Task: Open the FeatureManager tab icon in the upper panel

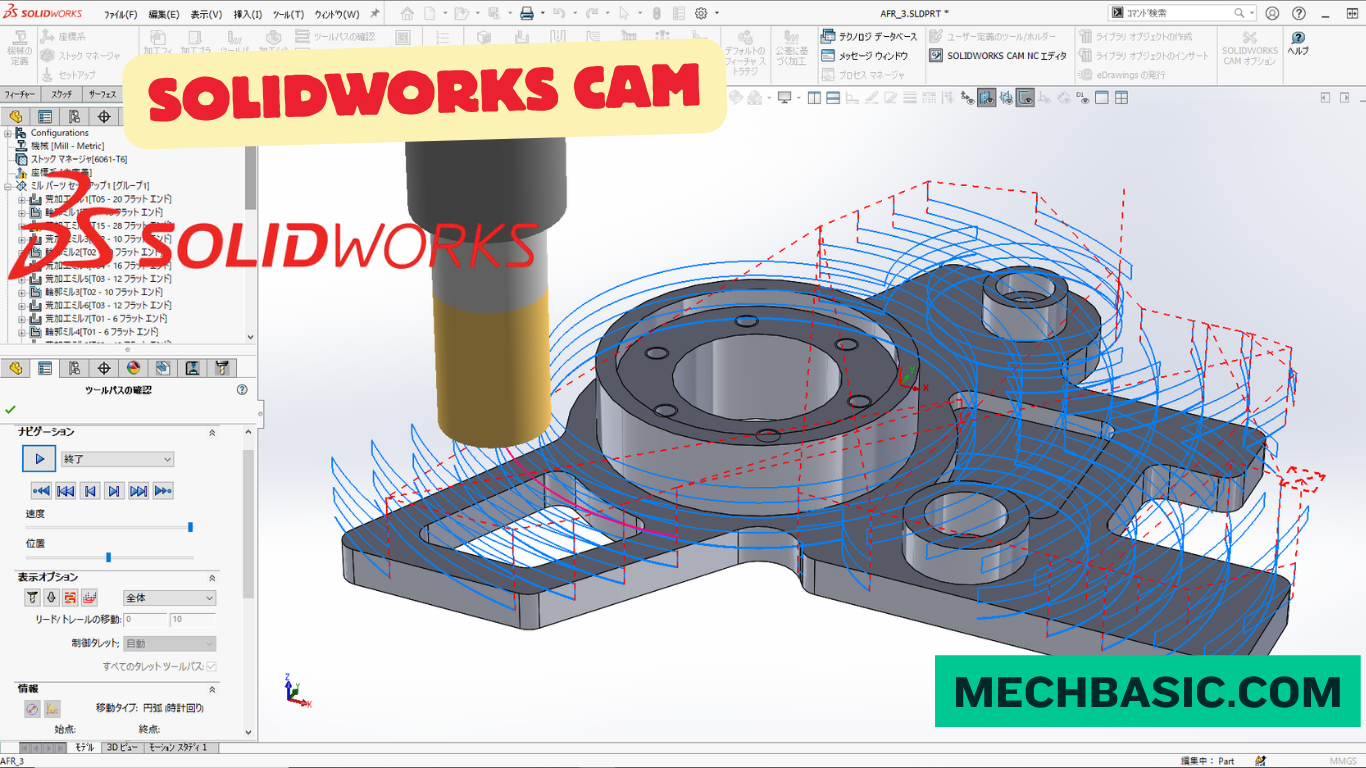Action: click(15, 116)
